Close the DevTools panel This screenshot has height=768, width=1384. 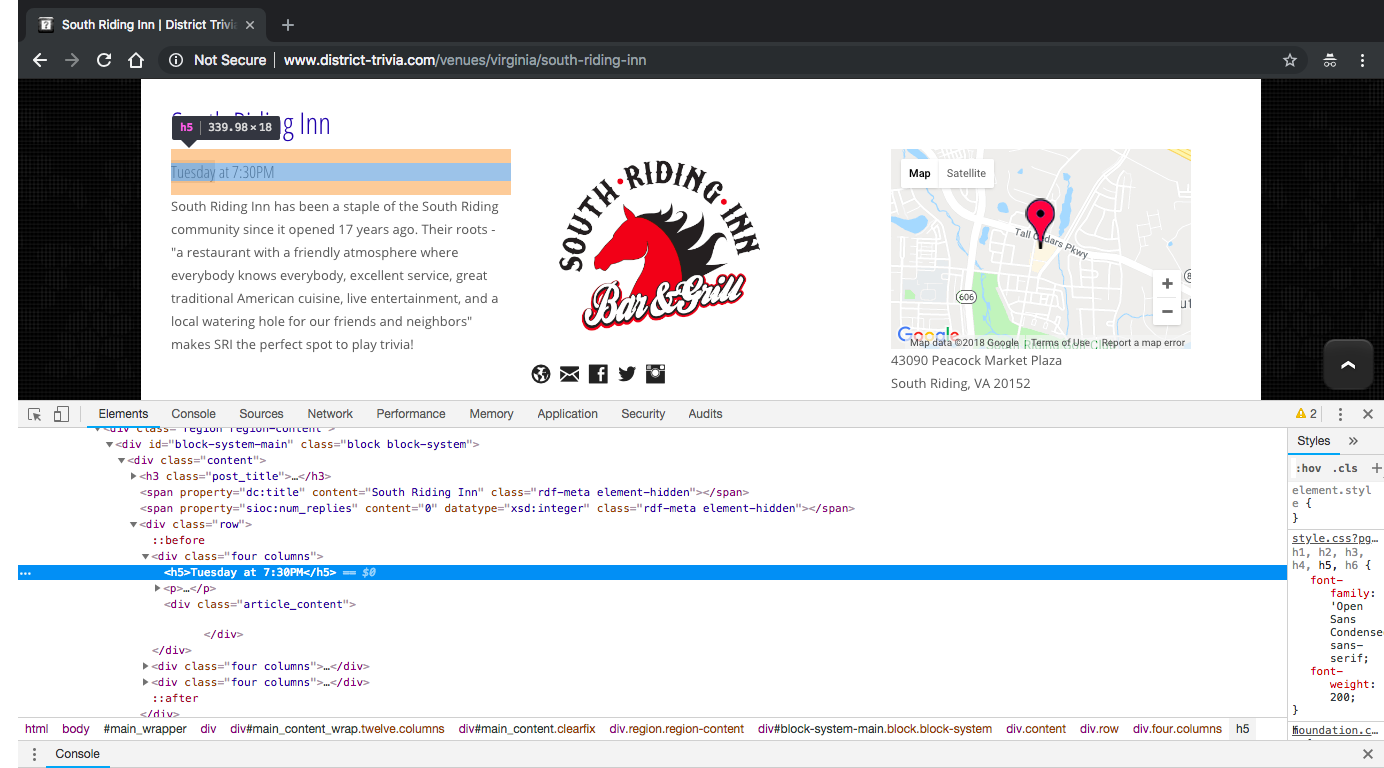click(1368, 414)
